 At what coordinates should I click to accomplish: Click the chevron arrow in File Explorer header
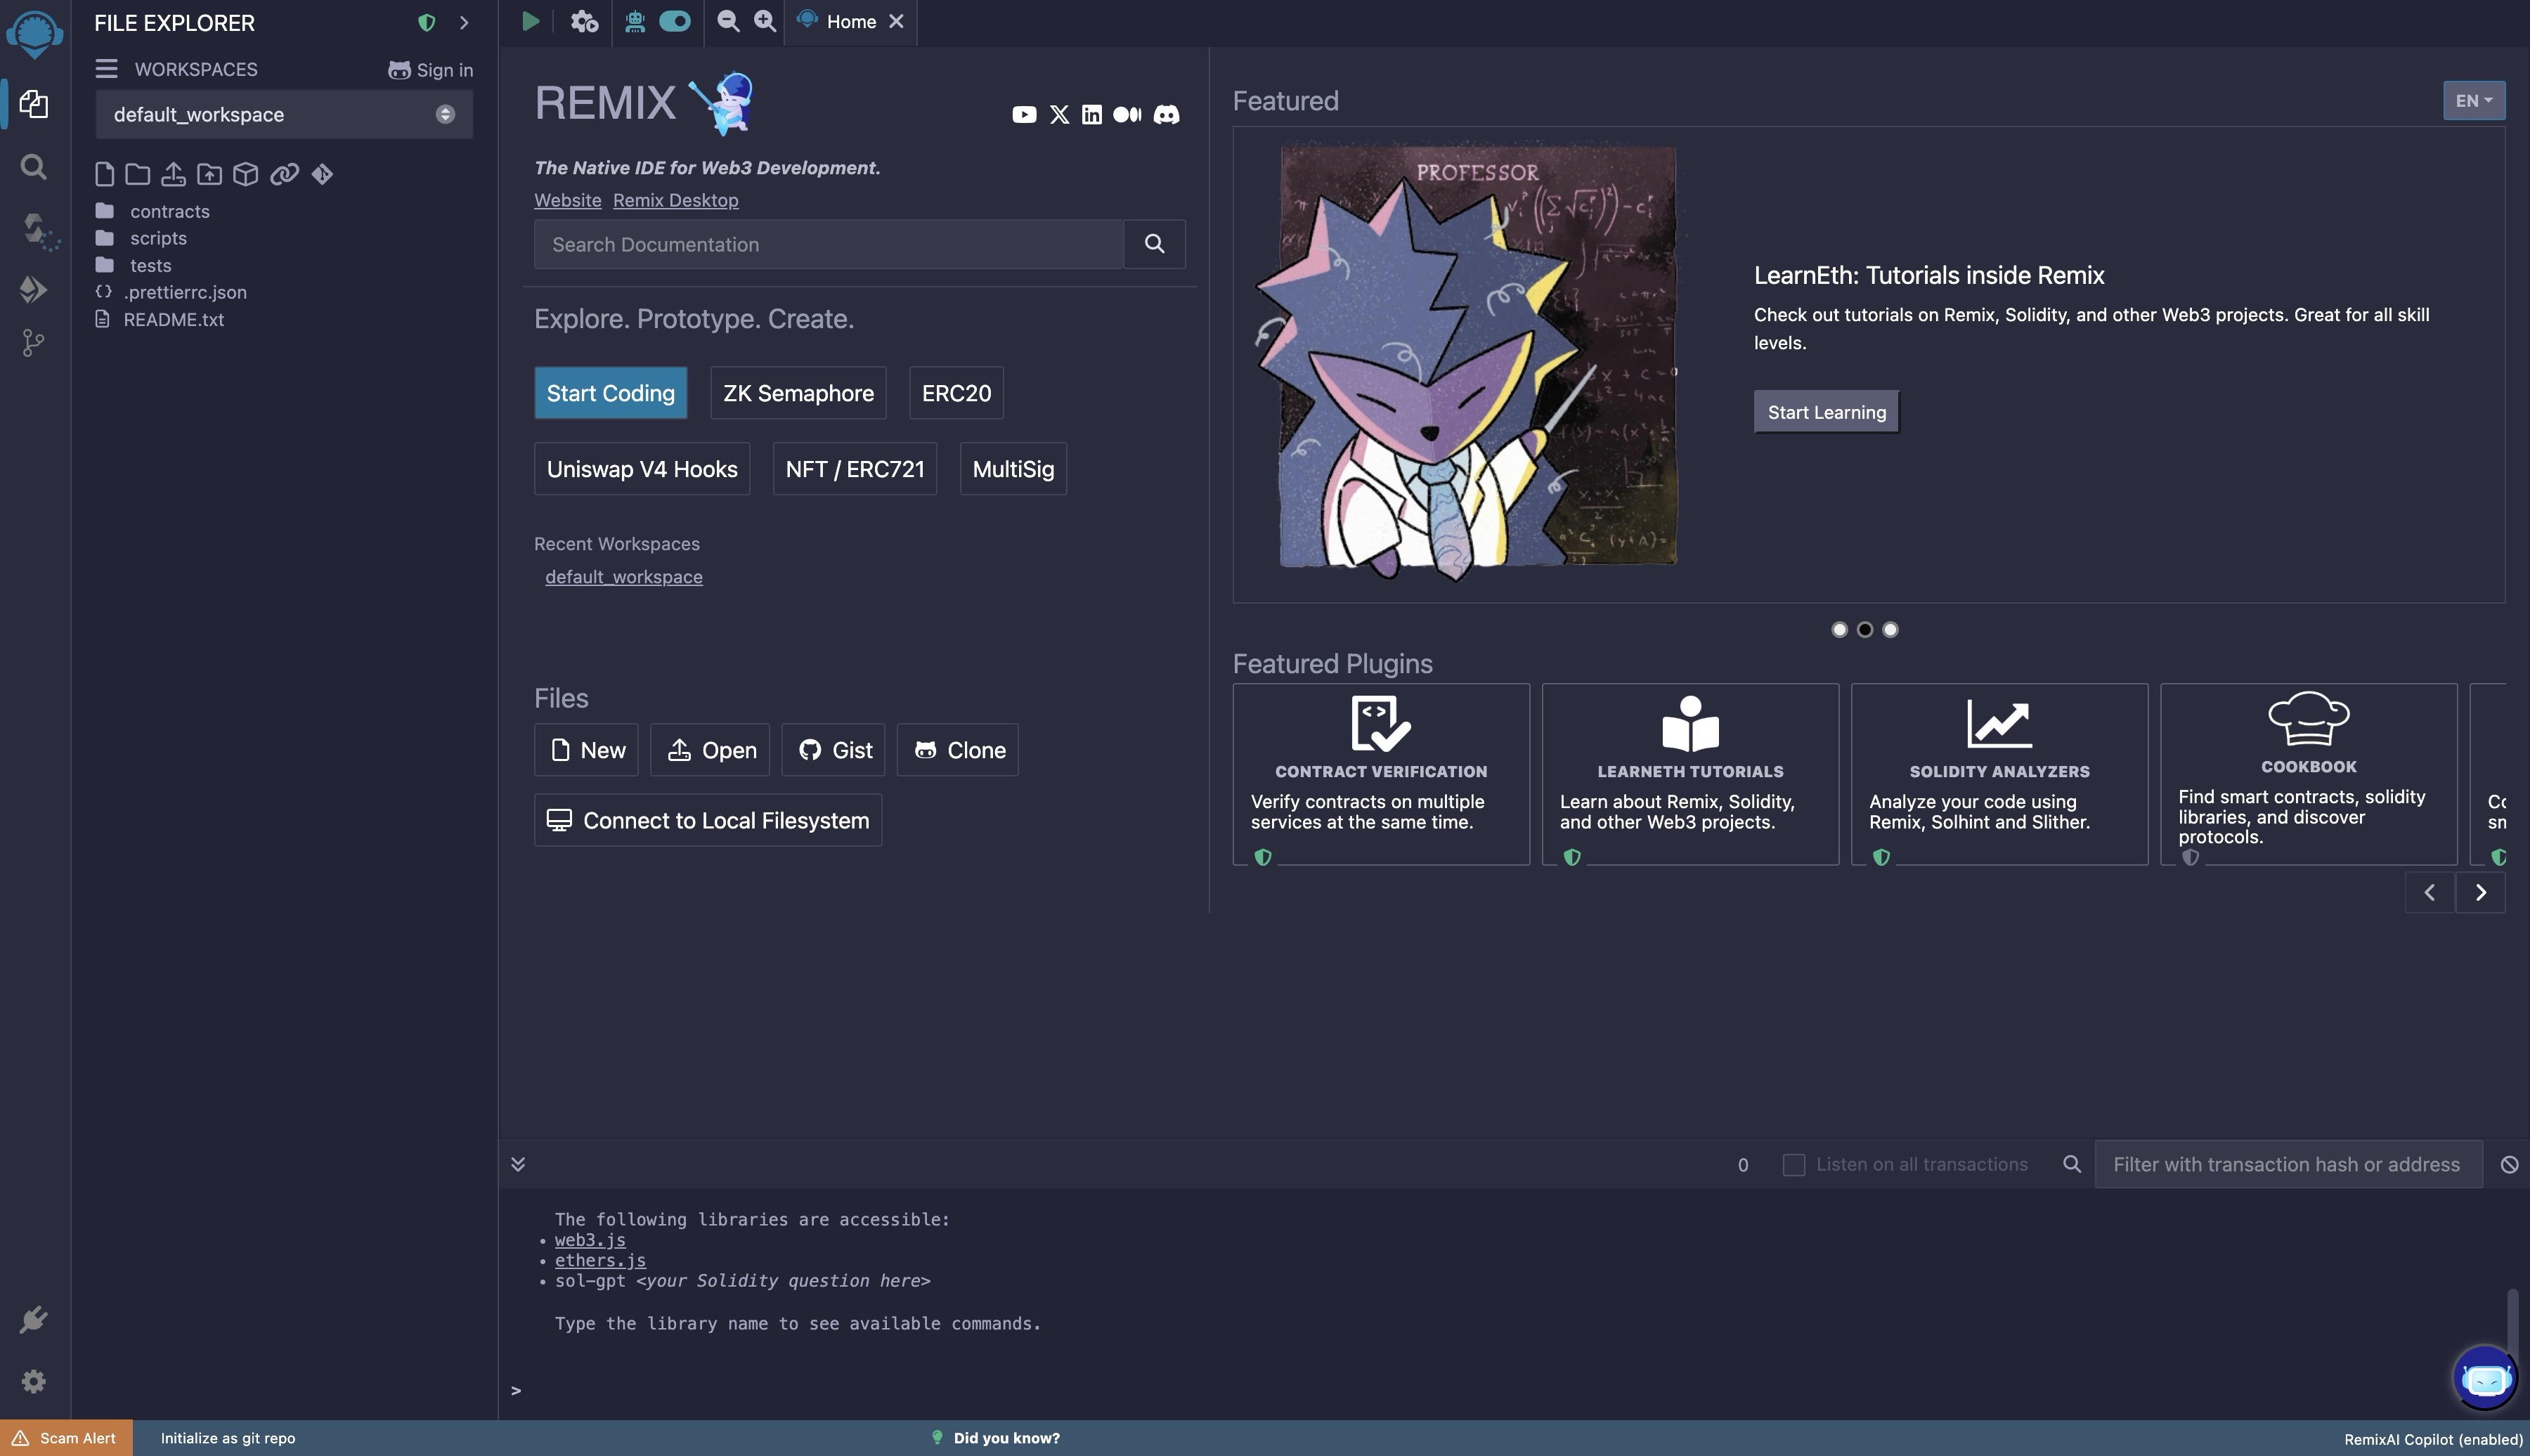464,22
